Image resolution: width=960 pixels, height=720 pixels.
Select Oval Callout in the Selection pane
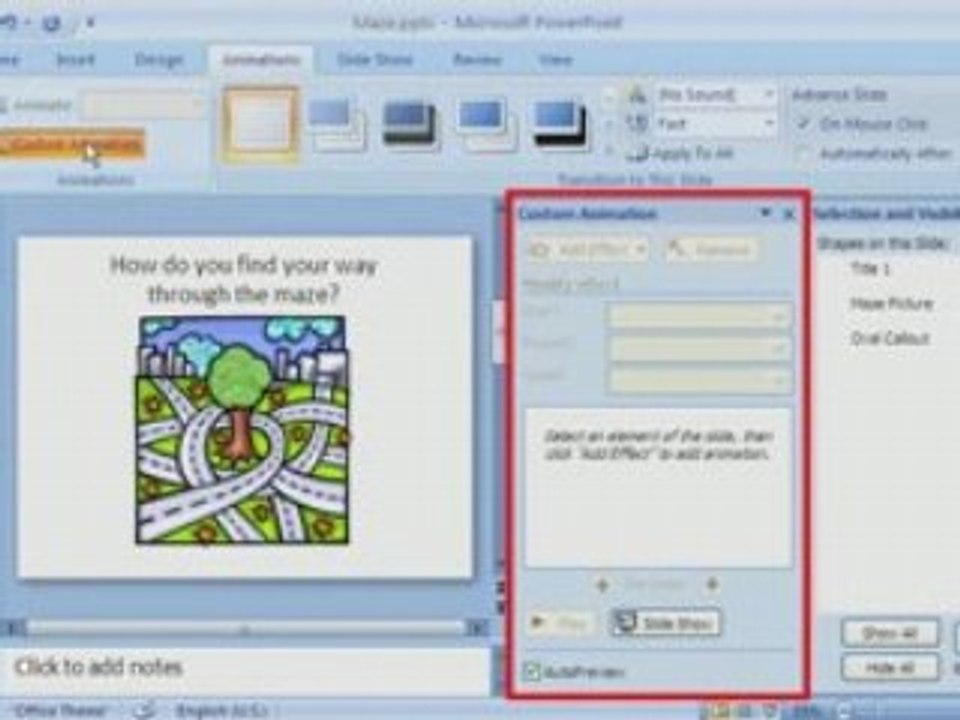click(889, 338)
